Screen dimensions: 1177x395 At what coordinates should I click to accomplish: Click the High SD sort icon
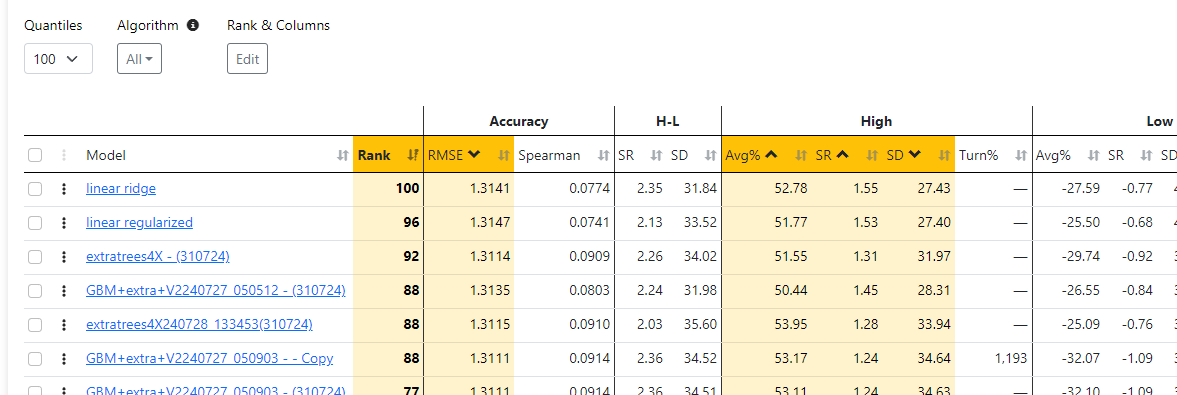[x=944, y=155]
